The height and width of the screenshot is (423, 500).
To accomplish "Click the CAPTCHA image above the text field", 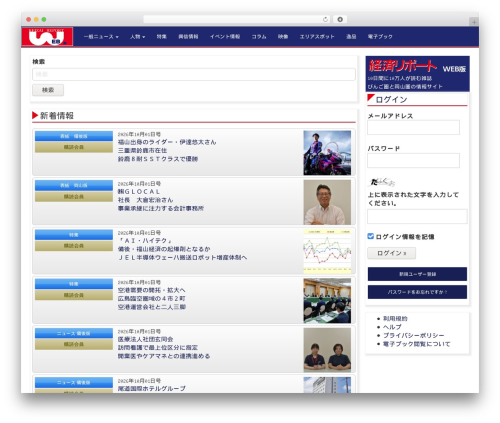I will pyautogui.click(x=382, y=182).
